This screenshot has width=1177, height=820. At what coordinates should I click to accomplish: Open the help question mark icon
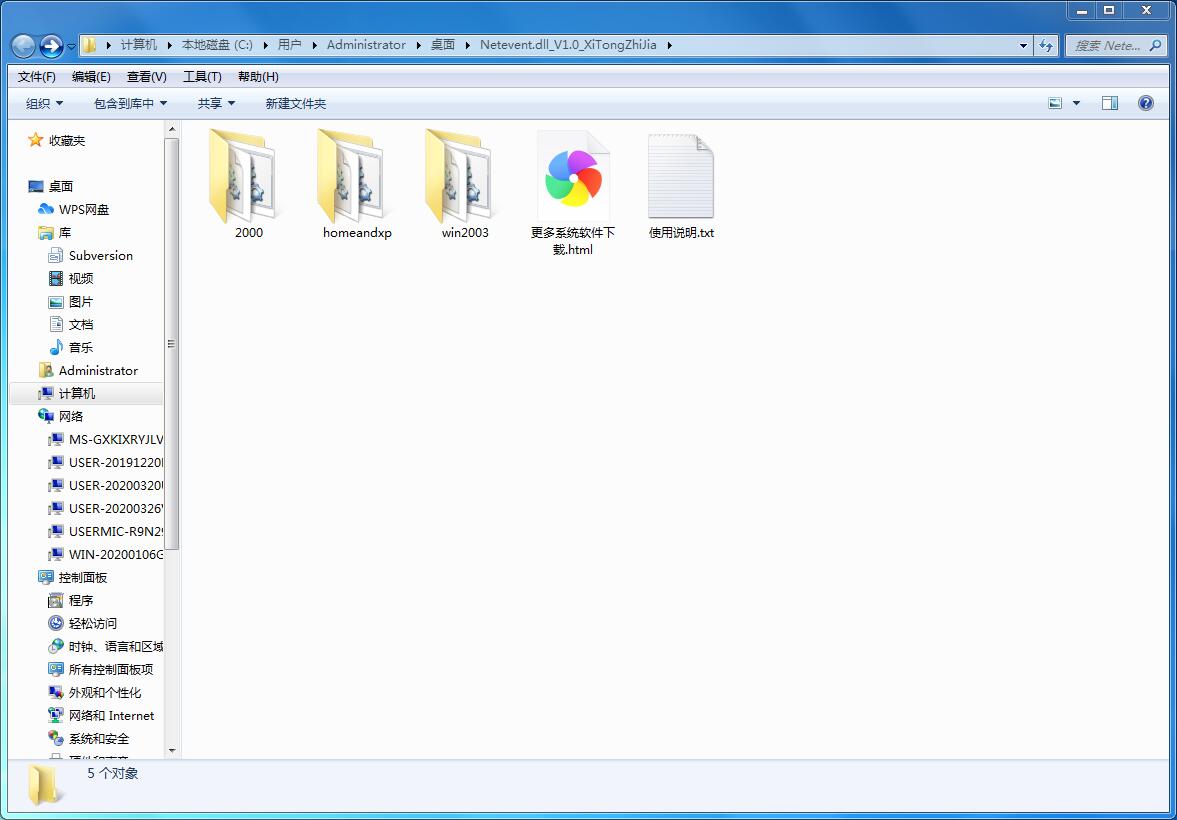tap(1145, 104)
